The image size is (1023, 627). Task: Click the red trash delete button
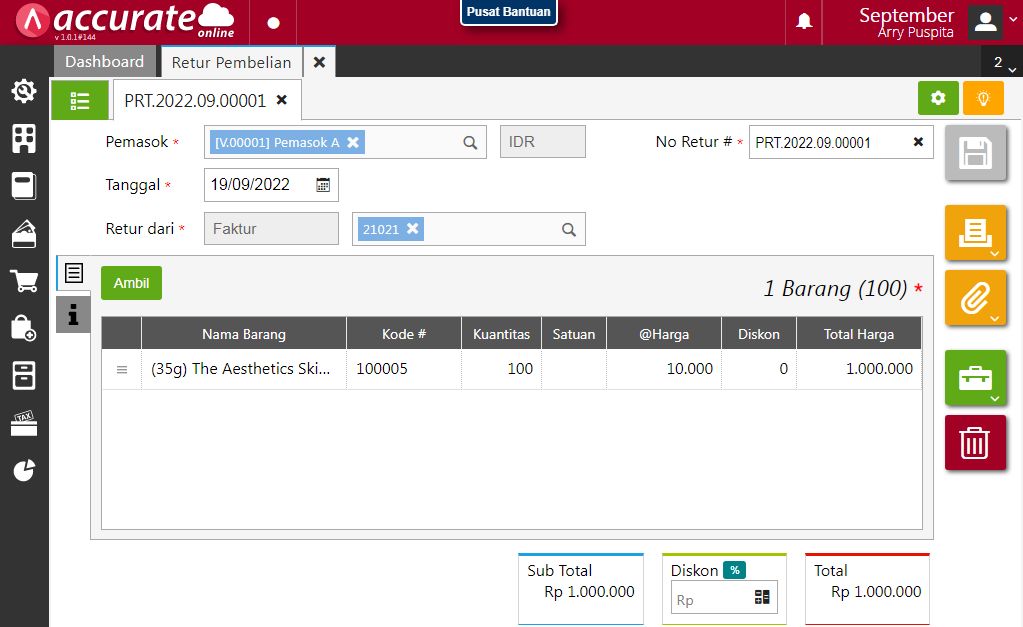(x=975, y=442)
